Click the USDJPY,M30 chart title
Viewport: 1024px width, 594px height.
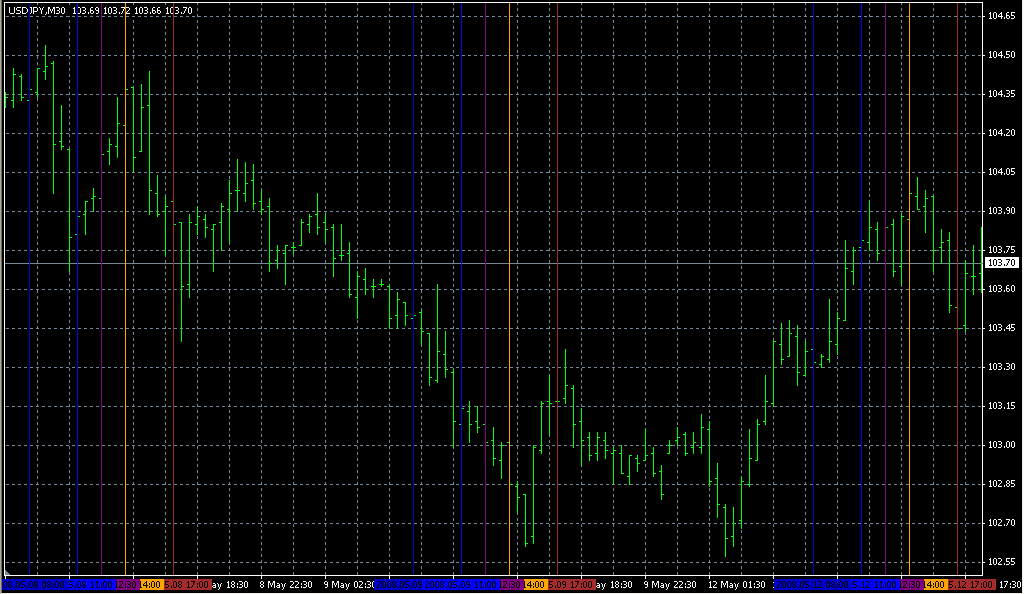[x=36, y=10]
